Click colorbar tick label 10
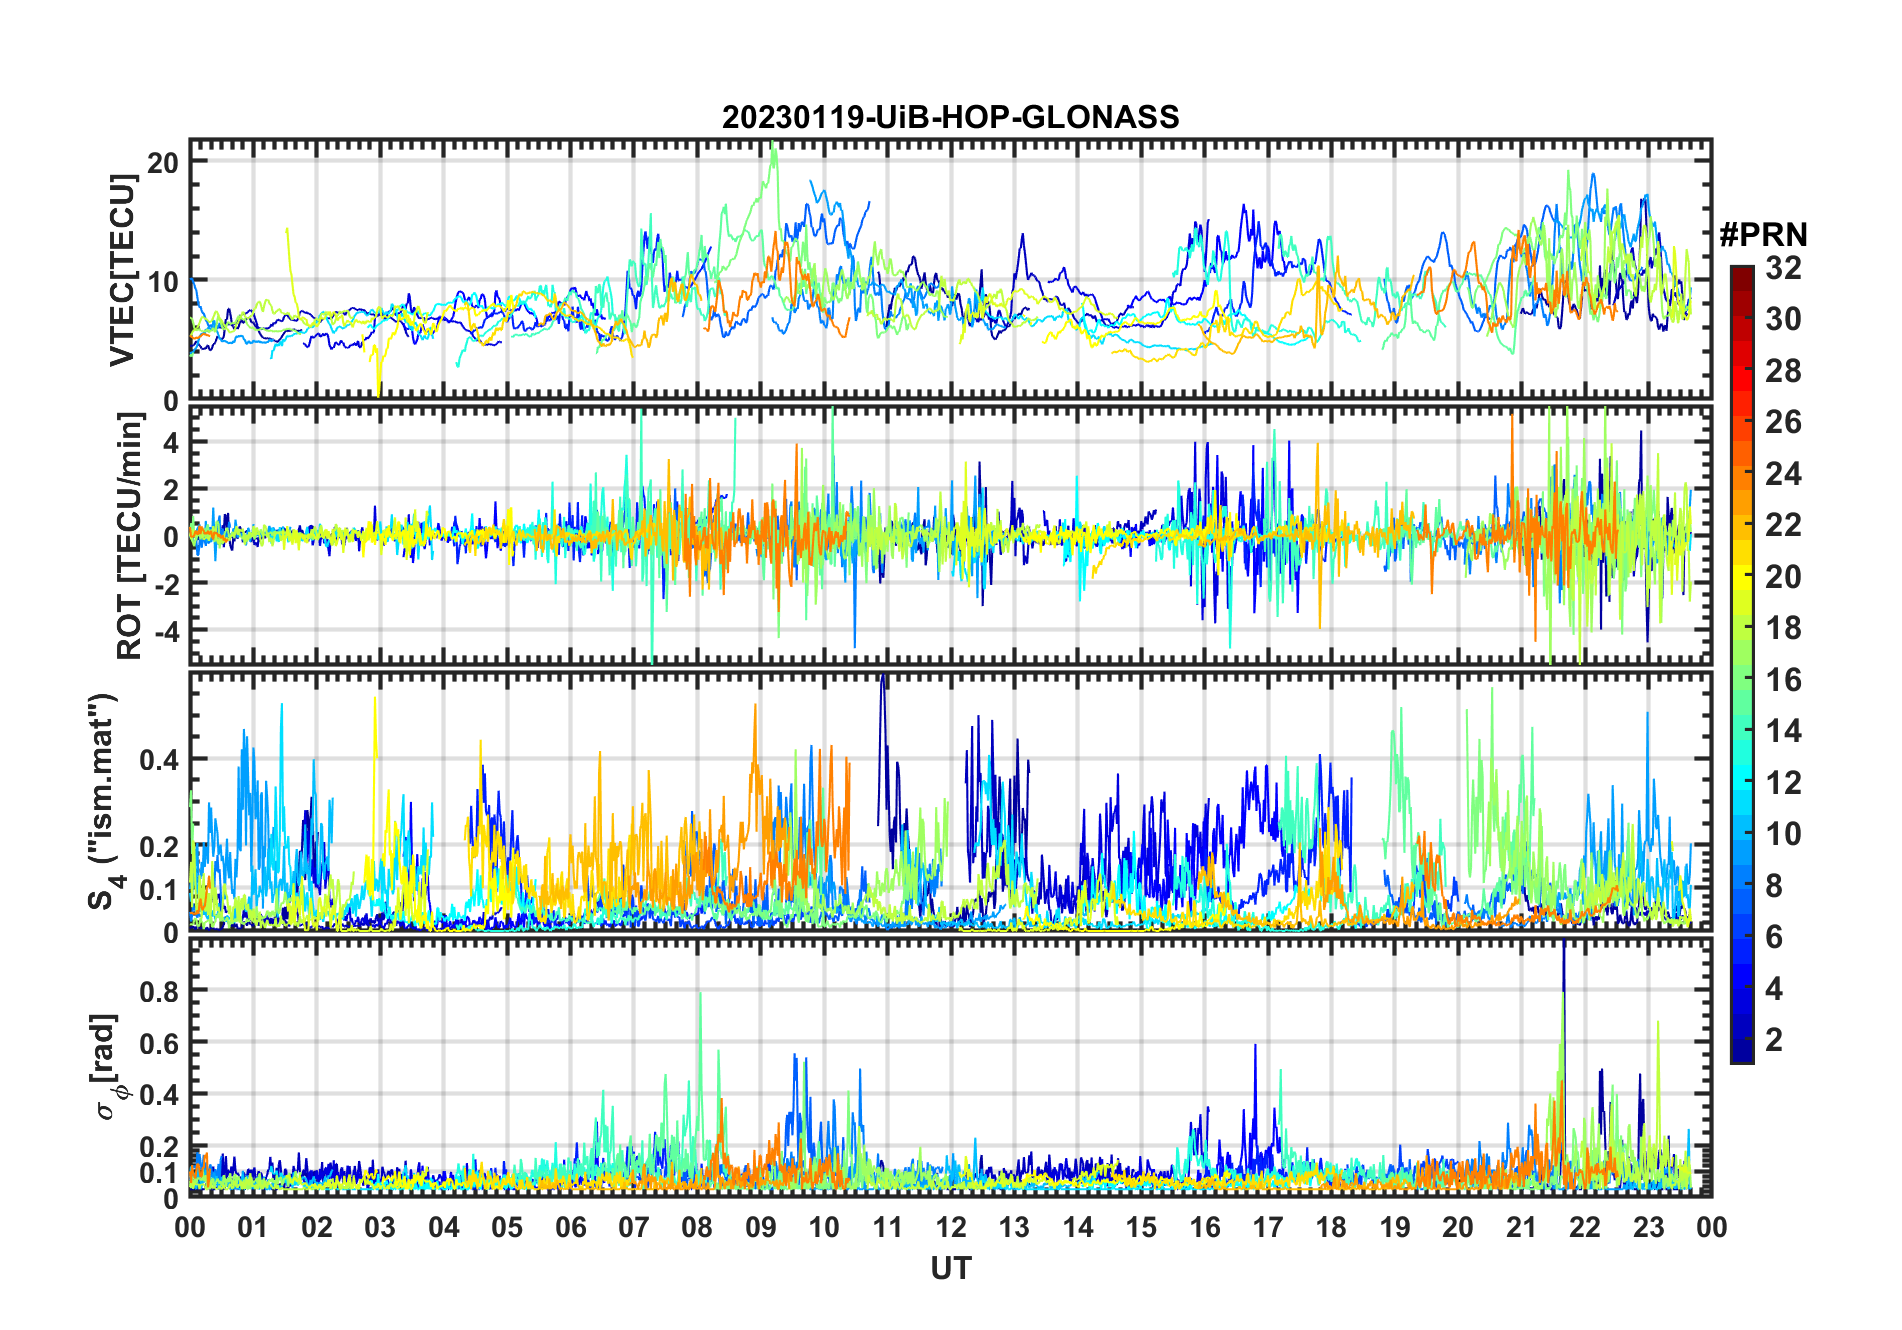The image size is (1902, 1330). 1783,834
